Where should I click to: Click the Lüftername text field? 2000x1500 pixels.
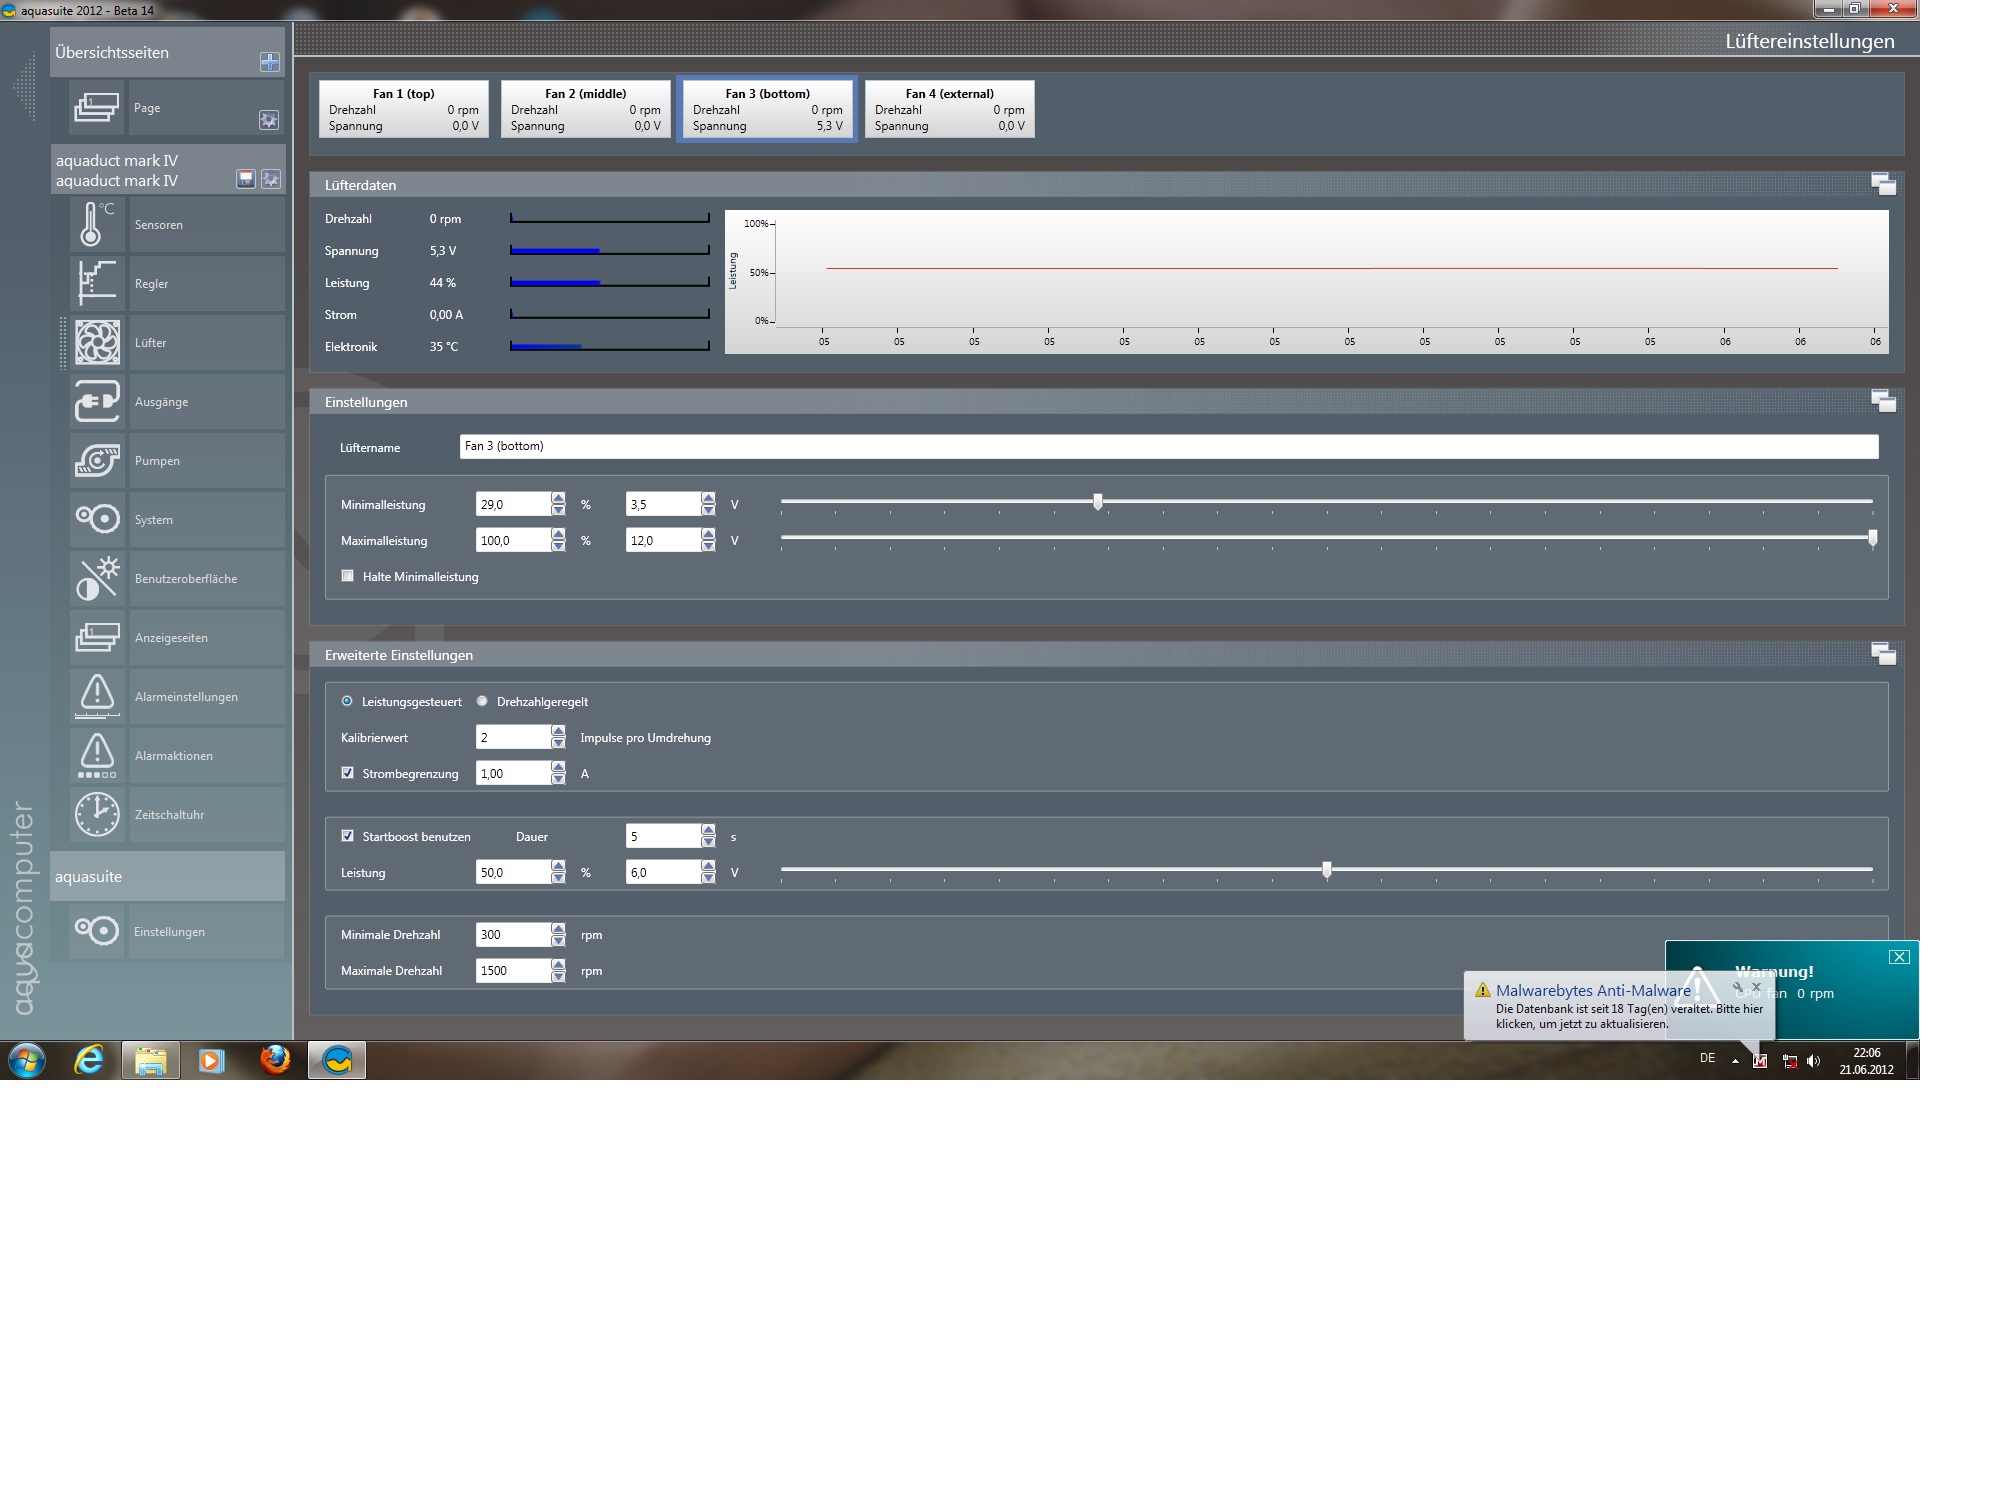[x=1168, y=447]
